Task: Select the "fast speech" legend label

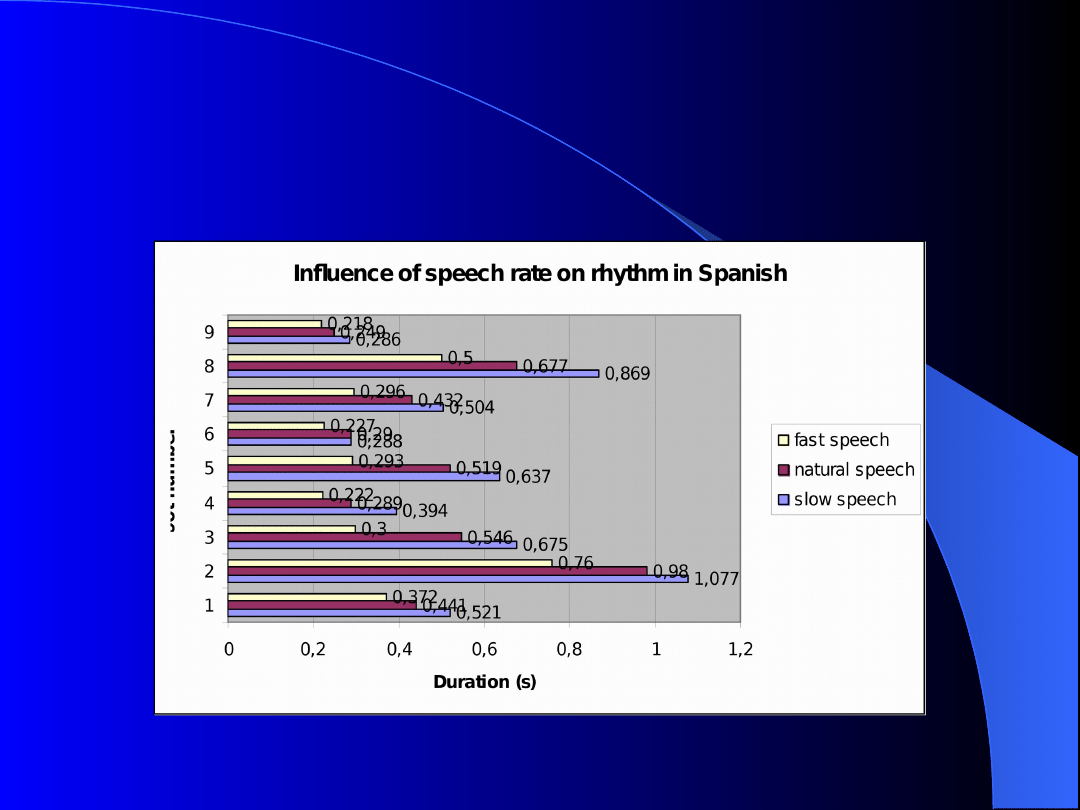Action: coord(841,440)
